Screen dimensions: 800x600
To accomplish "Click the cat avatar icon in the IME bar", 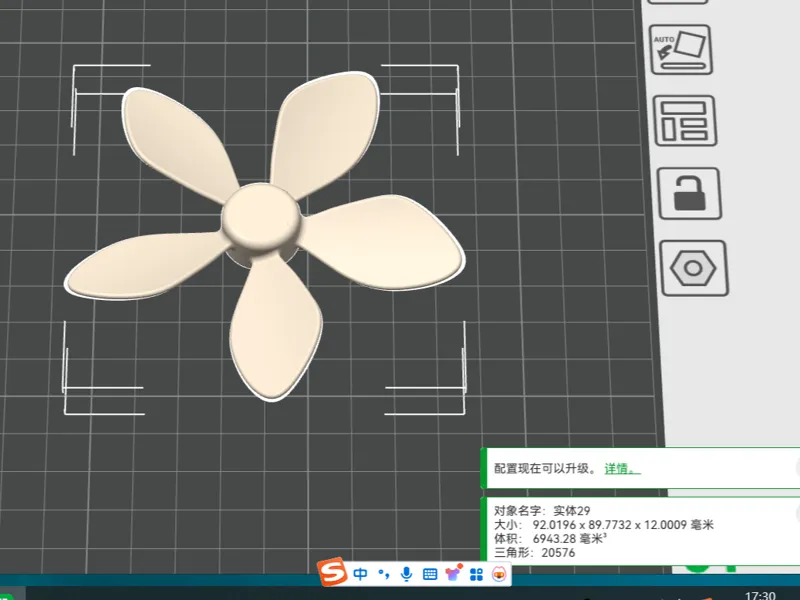I will 499,574.
